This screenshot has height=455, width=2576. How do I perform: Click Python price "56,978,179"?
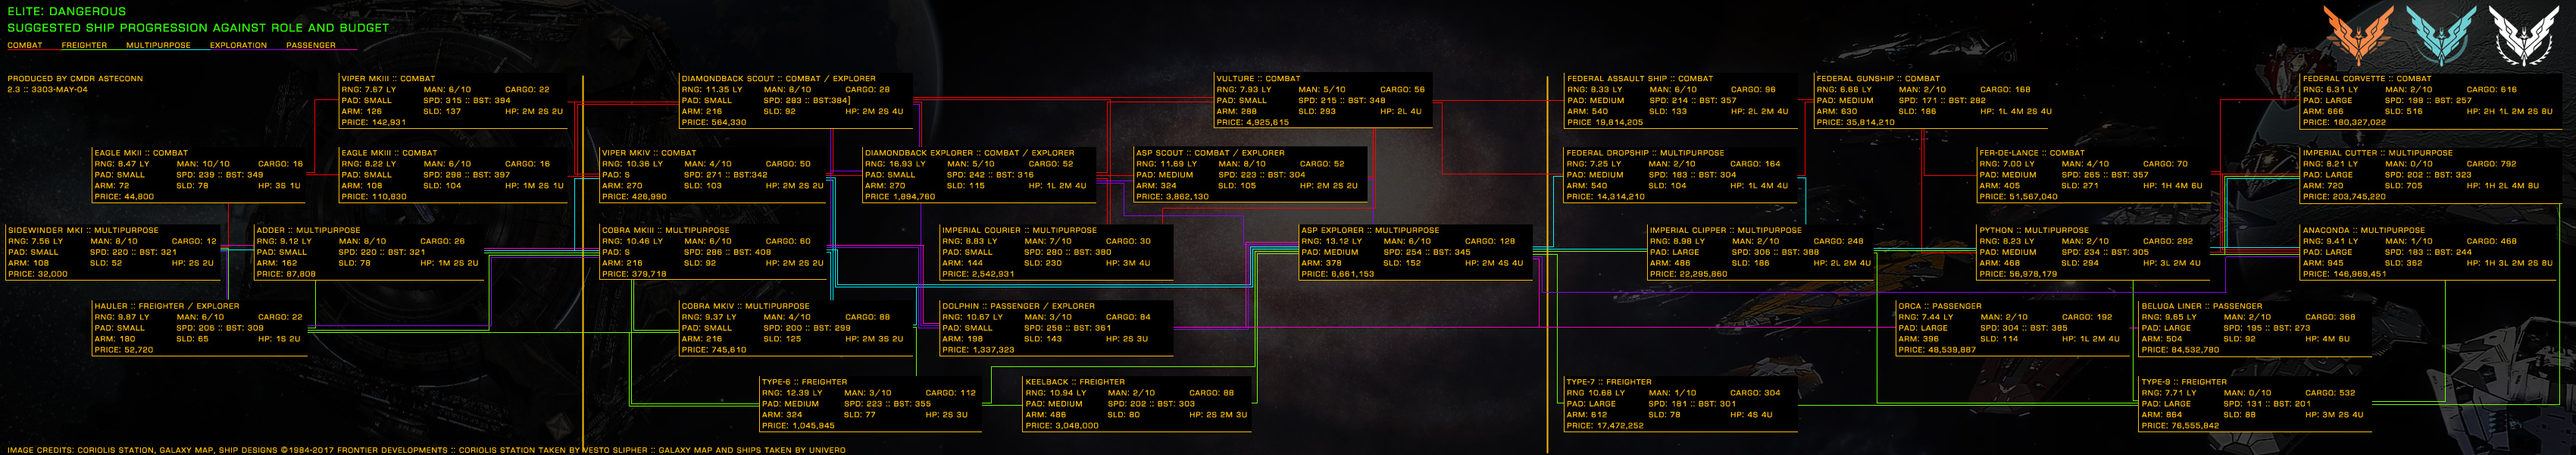tap(2033, 274)
